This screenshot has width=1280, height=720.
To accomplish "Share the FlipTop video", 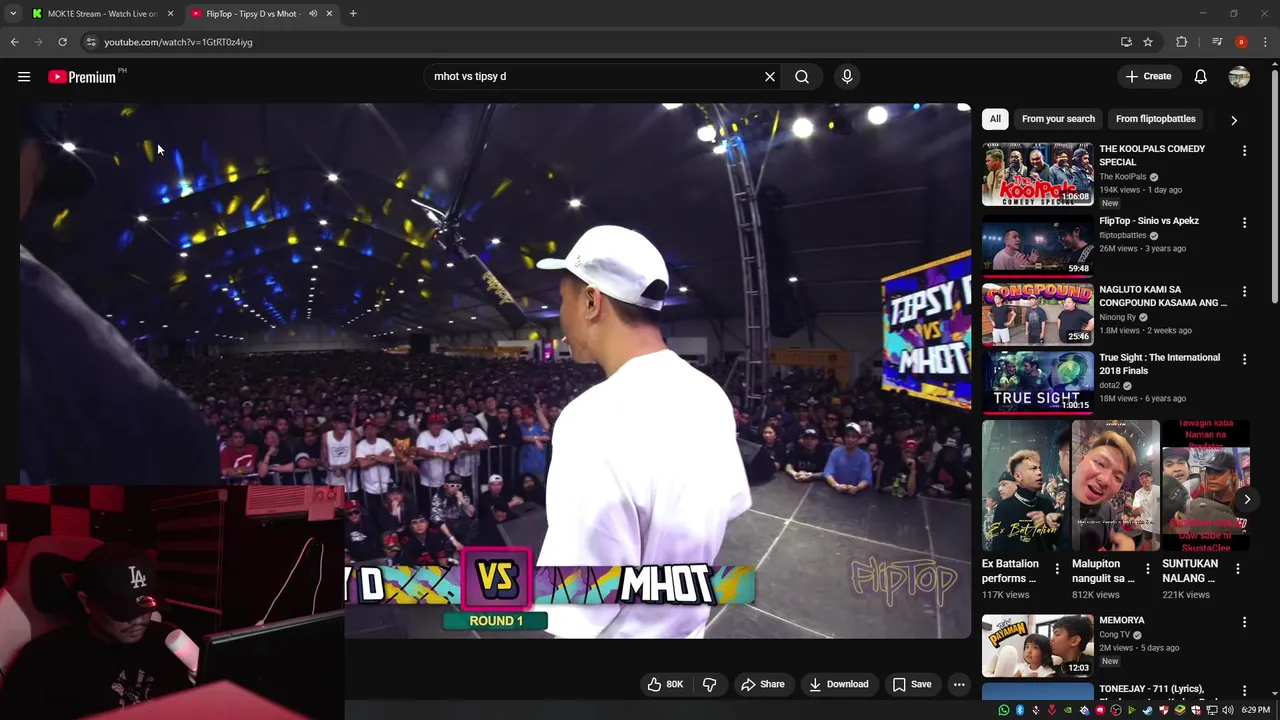I will (x=762, y=684).
